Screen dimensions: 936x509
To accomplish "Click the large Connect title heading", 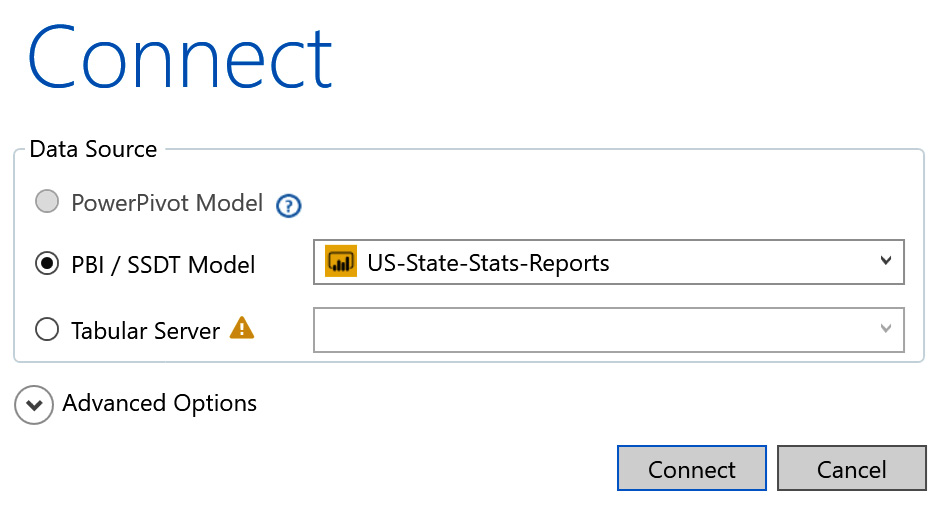I will [x=180, y=58].
